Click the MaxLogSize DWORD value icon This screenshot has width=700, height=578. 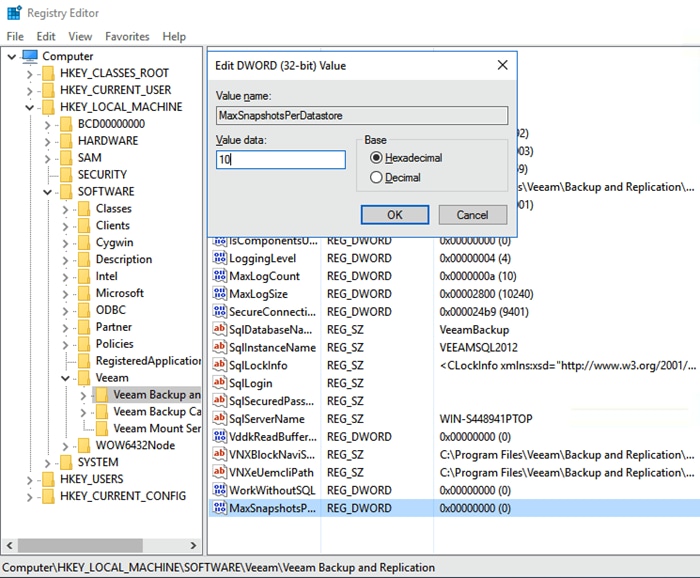click(x=220, y=294)
